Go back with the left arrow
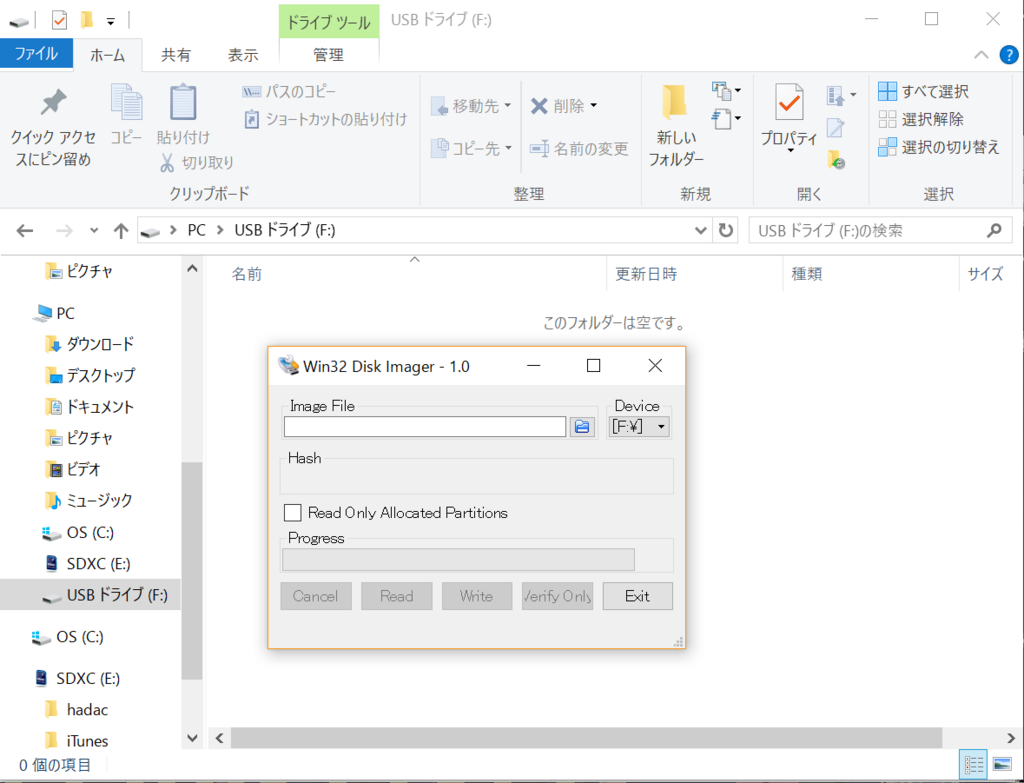 point(25,231)
